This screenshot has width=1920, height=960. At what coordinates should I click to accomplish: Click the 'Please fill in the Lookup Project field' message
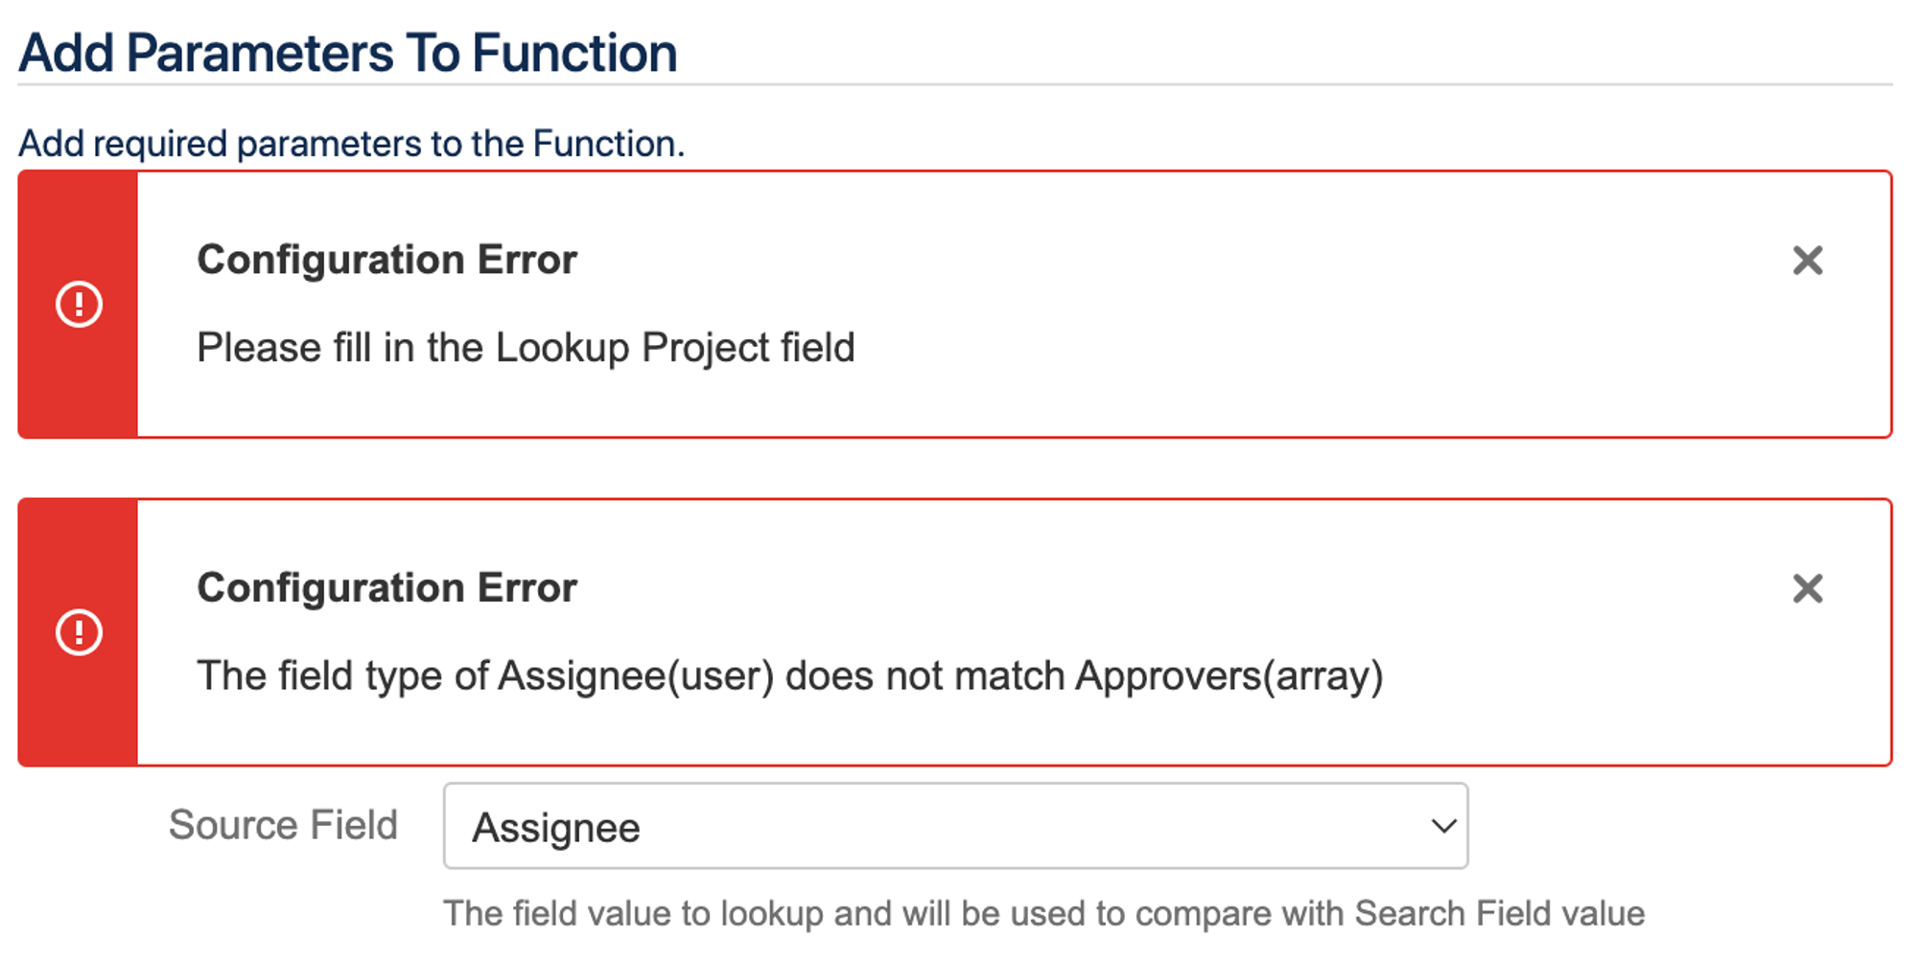point(526,348)
